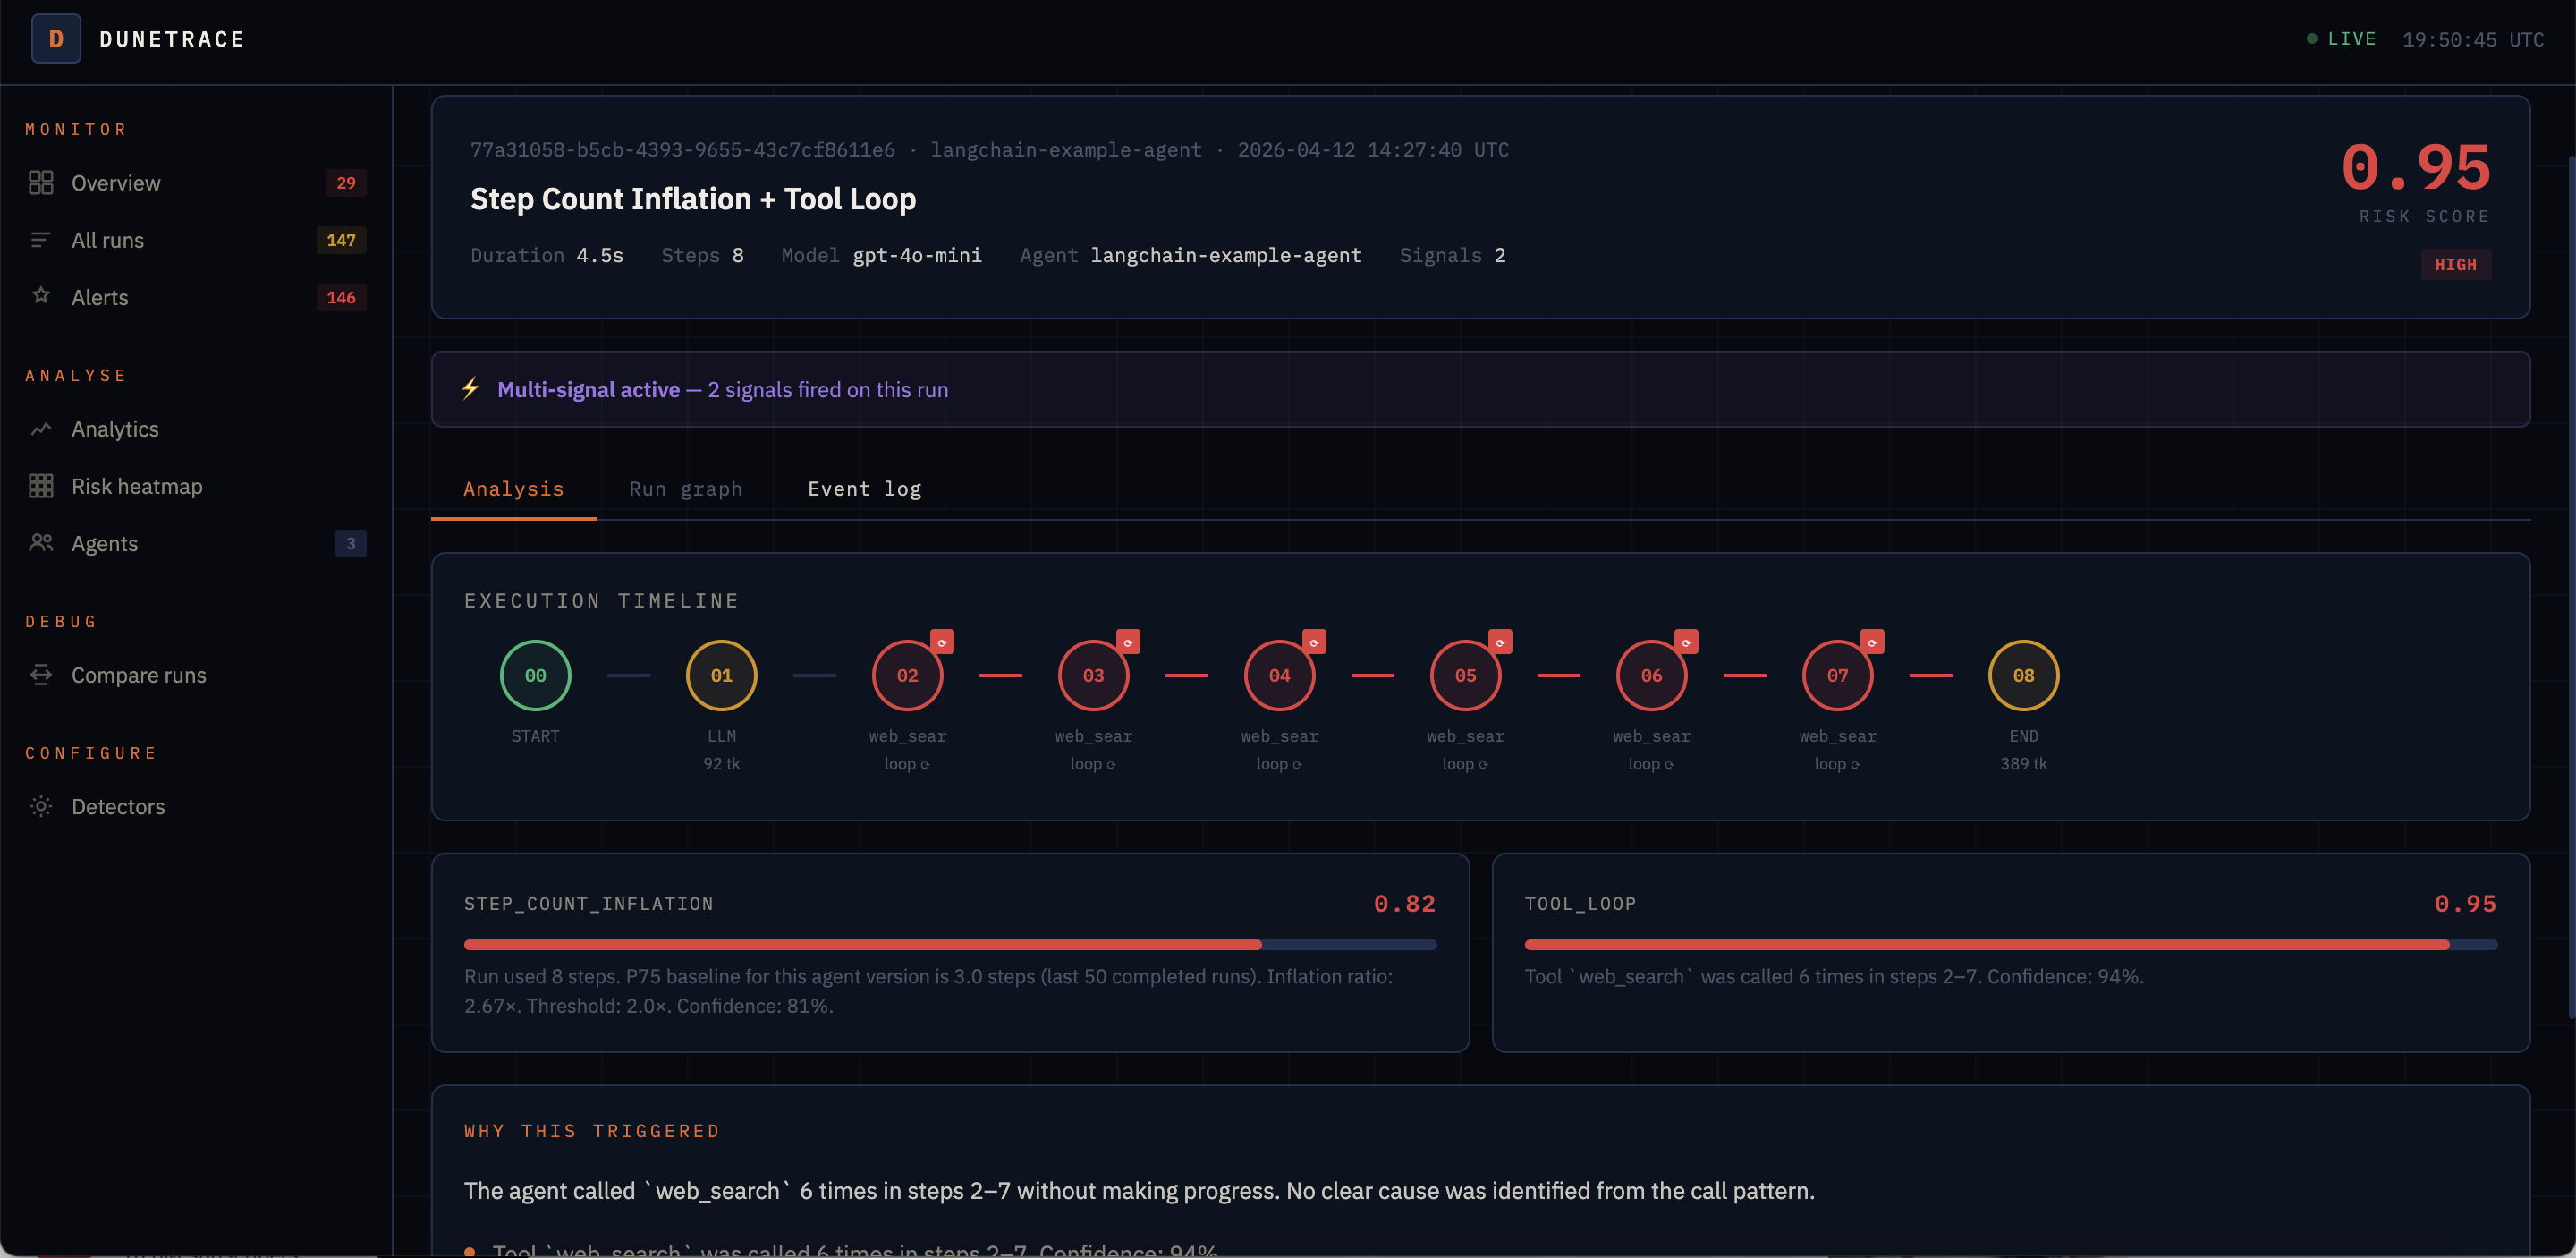The image size is (2576, 1258).
Task: Click the 0.95 risk score value
Action: click(x=2416, y=166)
